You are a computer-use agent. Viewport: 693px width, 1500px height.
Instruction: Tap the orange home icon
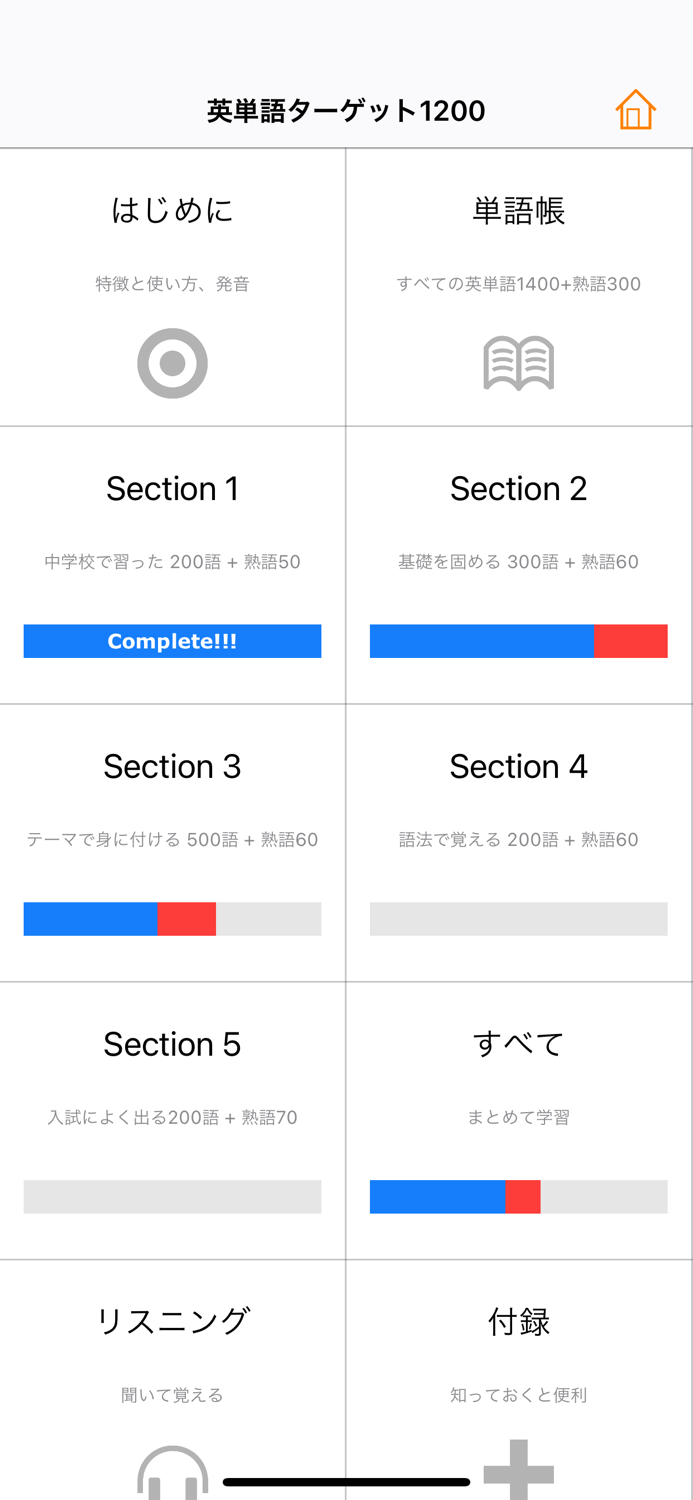tap(635, 110)
